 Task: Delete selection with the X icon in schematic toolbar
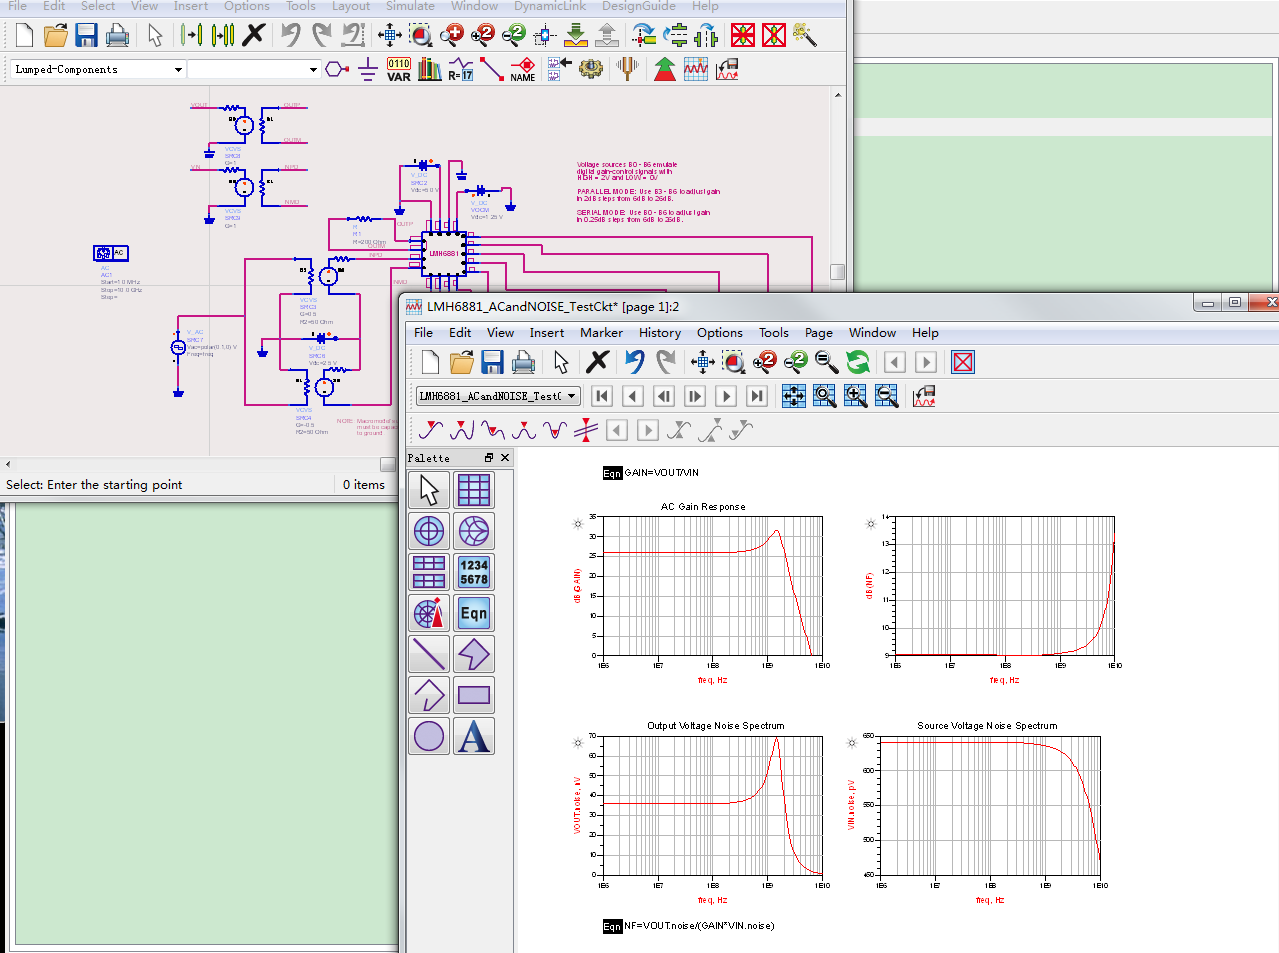(x=254, y=35)
